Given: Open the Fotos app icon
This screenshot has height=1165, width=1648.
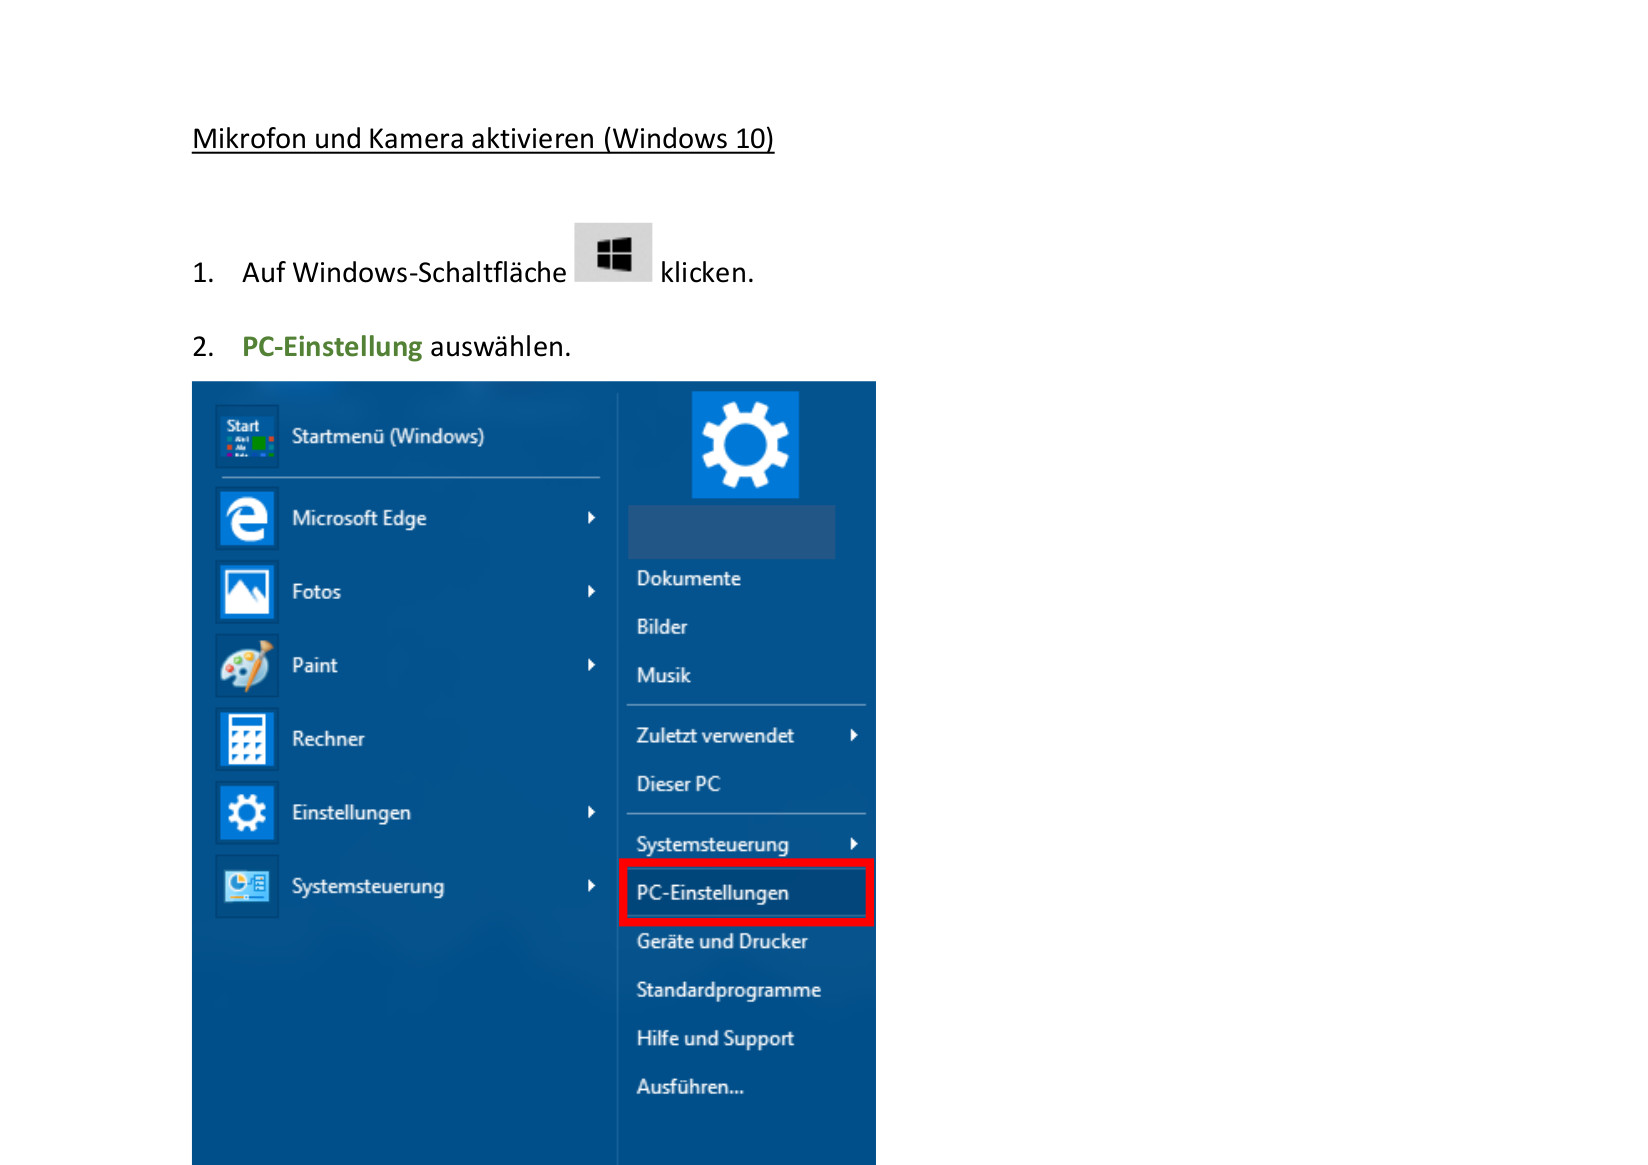Looking at the screenshot, I should coord(247,592).
